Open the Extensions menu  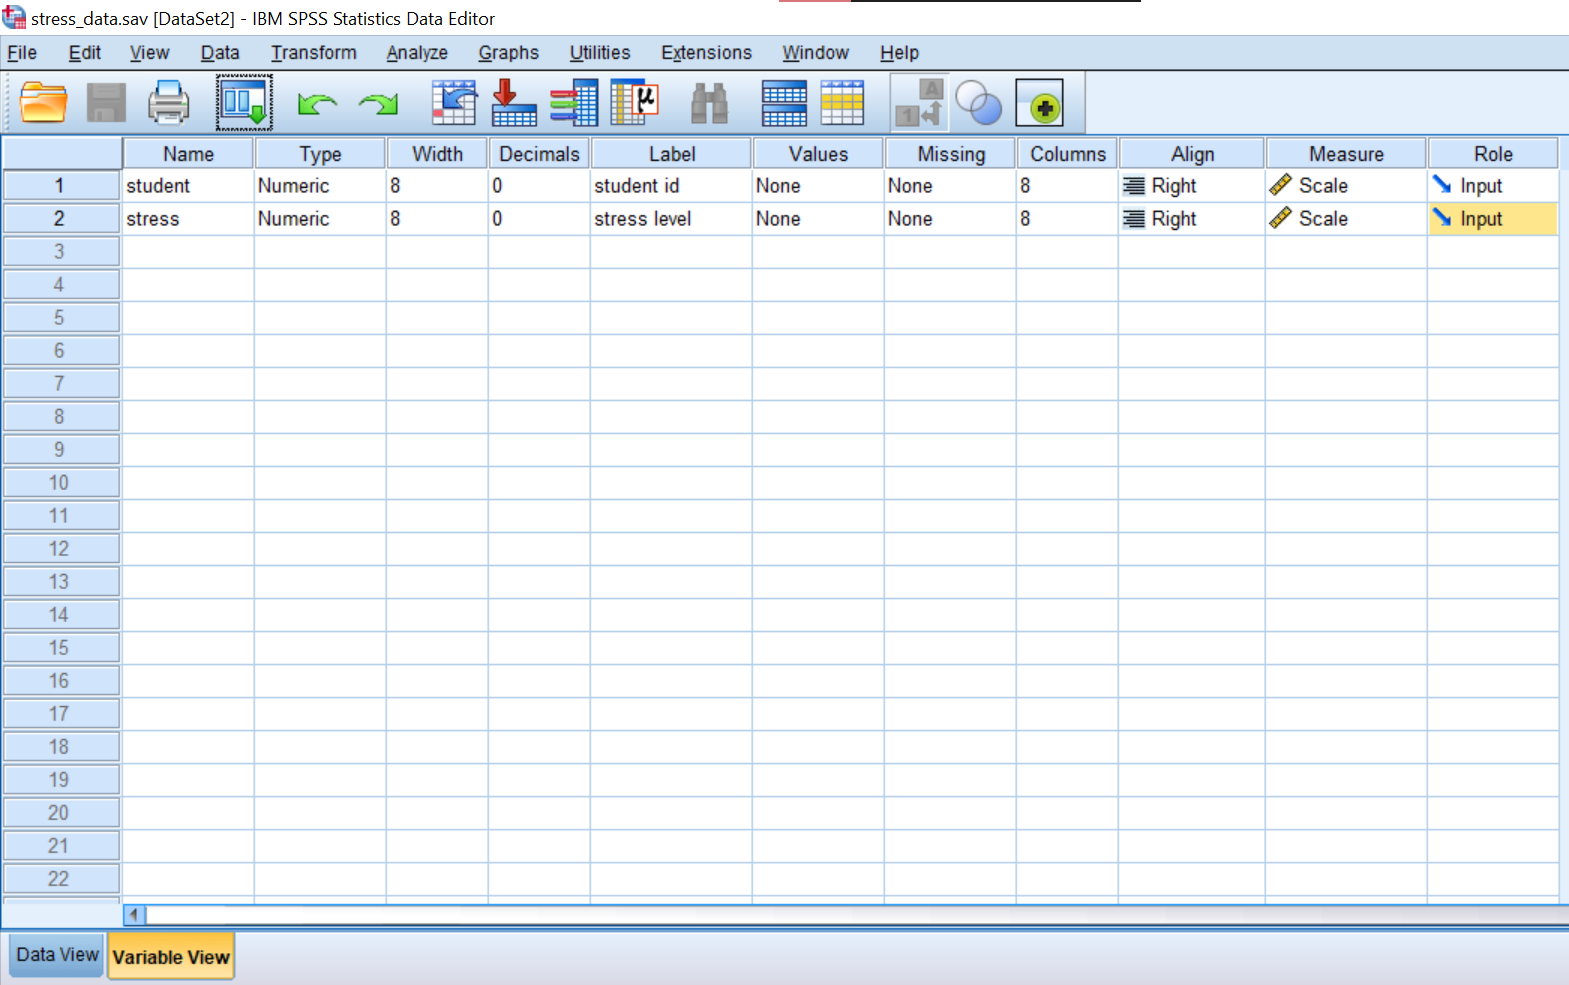click(706, 53)
